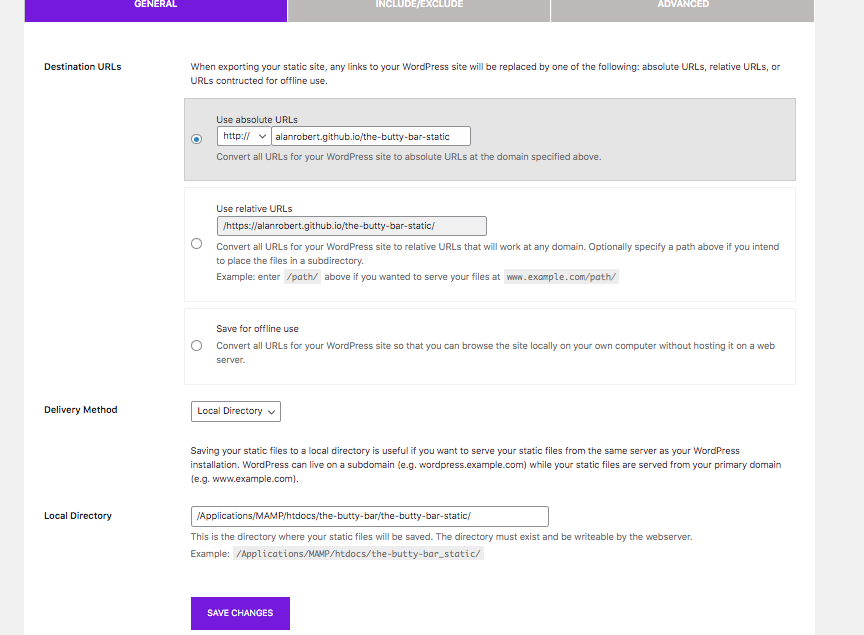Click the SAVE CHANGES button
This screenshot has width=864, height=635.
240,613
